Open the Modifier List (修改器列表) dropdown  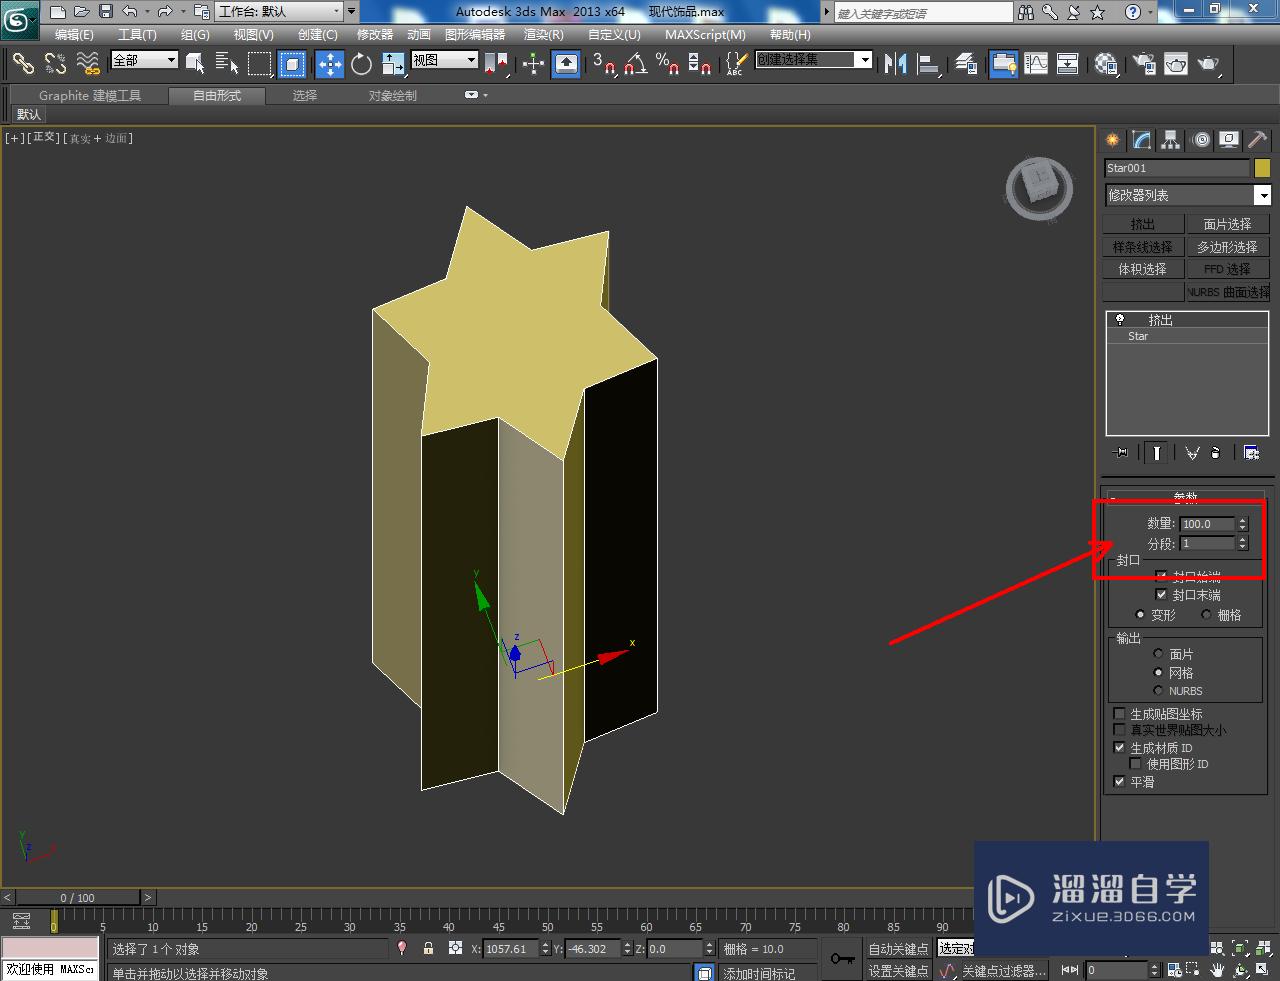pyautogui.click(x=1188, y=195)
